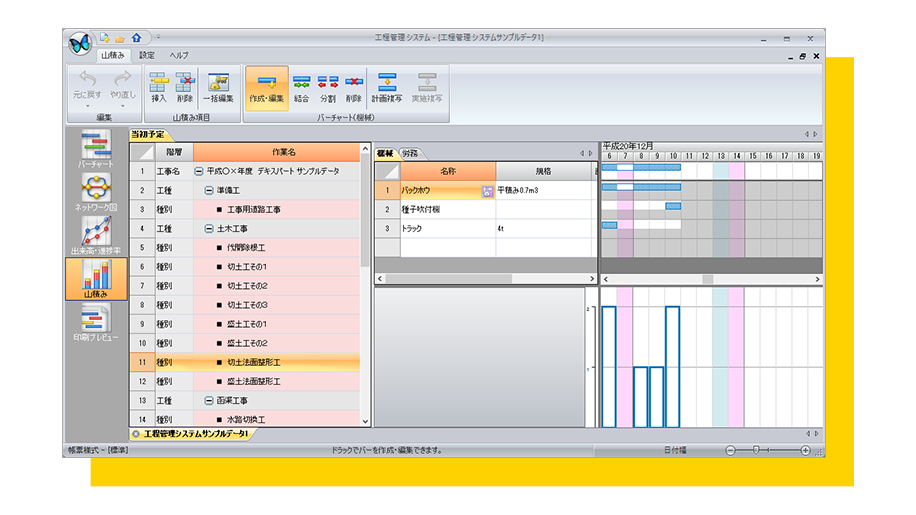This screenshot has width=916, height=515.
Task: Open 印刷プレビュー from the sidebar
Action: coord(96,323)
